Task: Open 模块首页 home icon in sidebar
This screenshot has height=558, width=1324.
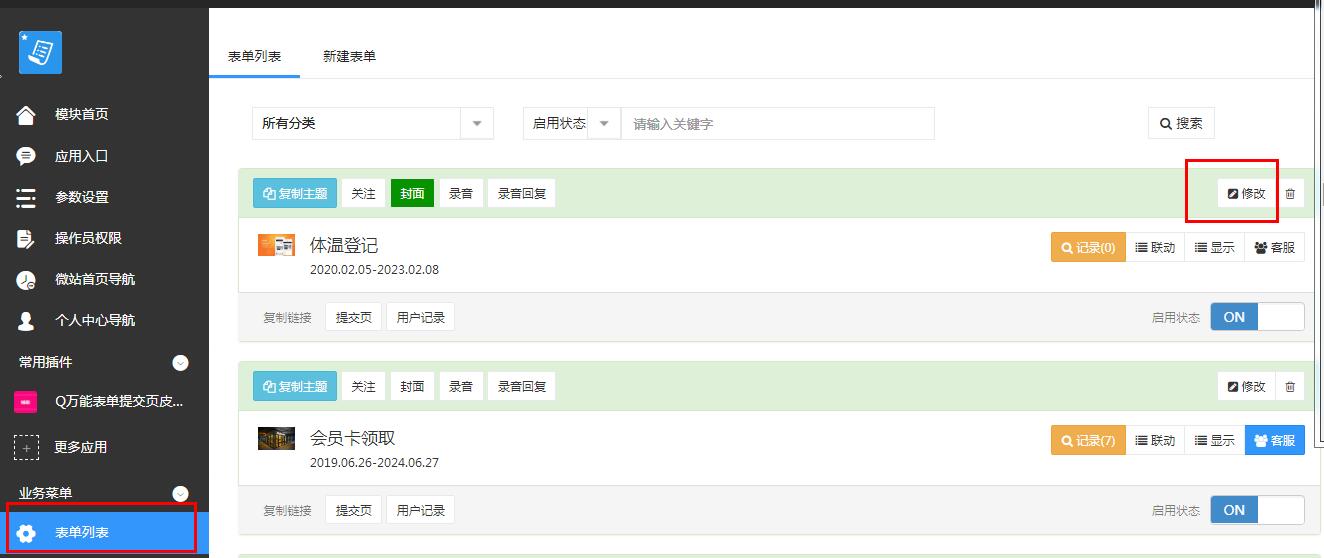Action: (26, 115)
